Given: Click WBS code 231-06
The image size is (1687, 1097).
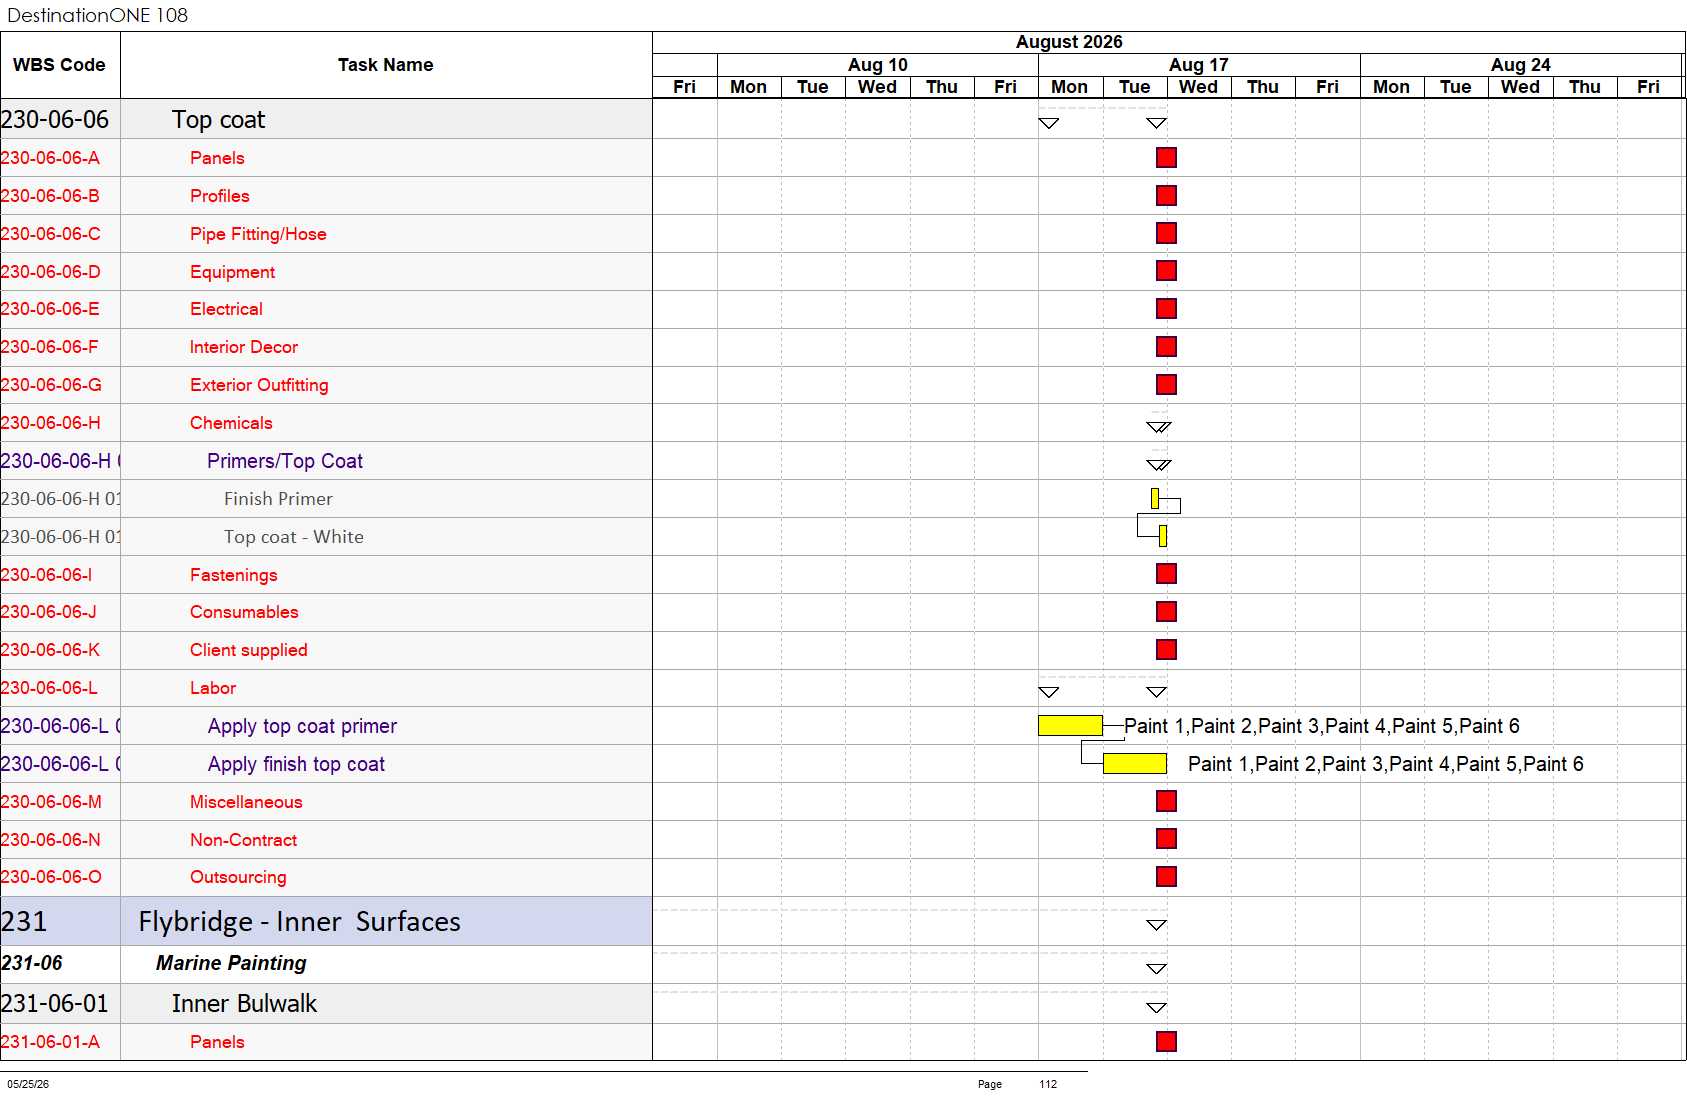Looking at the screenshot, I should pos(32,963).
